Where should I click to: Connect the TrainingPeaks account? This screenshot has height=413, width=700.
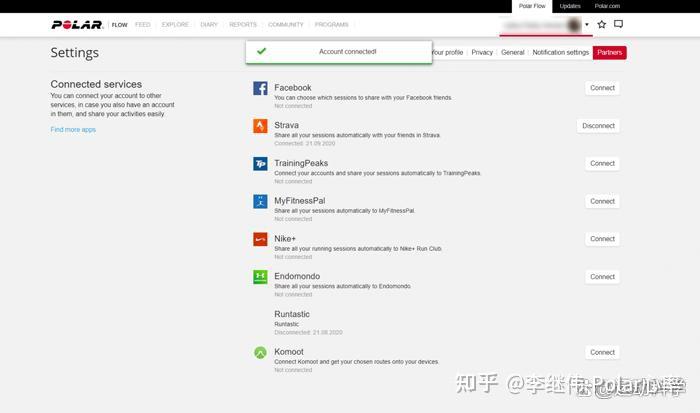point(602,163)
